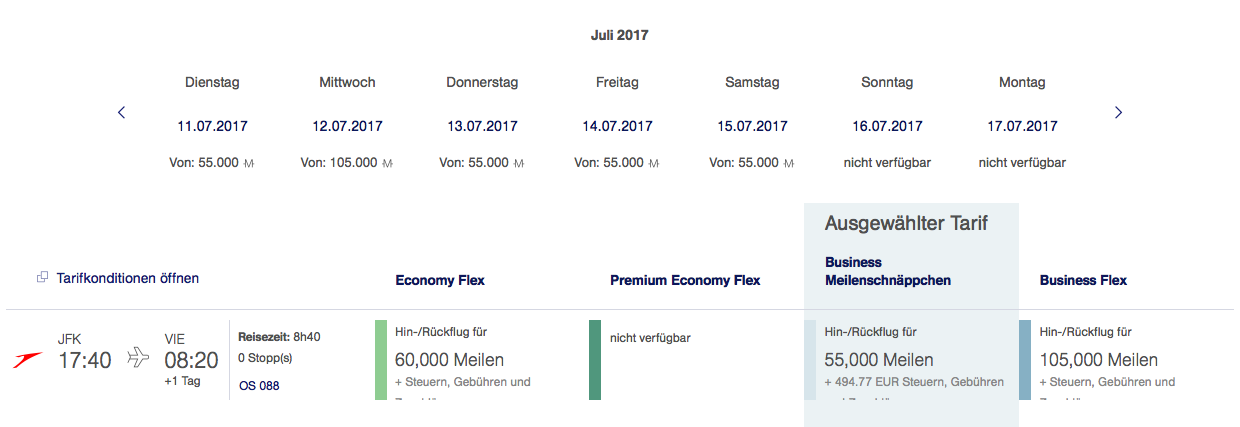Select Business Meilenschnäppchen 55,000 Meilen fare
The width and height of the screenshot is (1240, 427).
pos(910,360)
